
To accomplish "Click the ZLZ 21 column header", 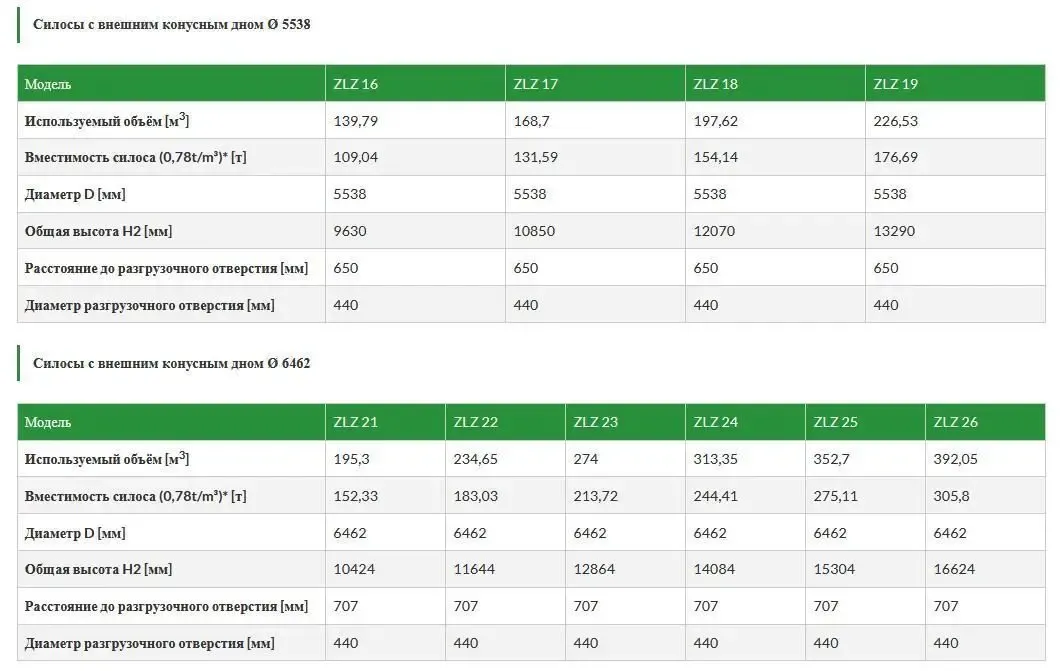I will [356, 422].
